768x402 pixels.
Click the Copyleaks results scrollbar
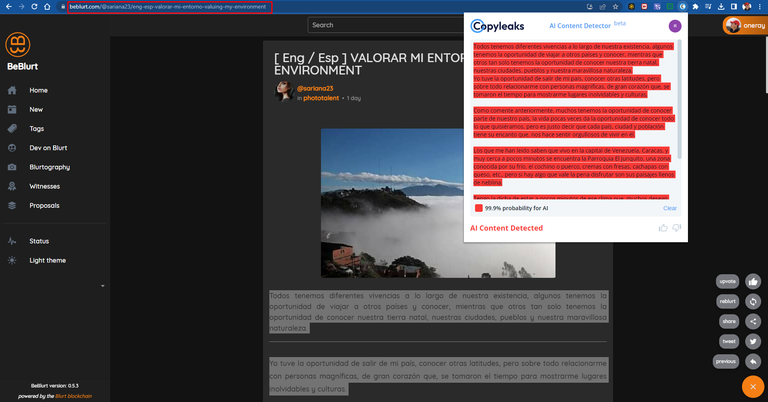(x=679, y=100)
